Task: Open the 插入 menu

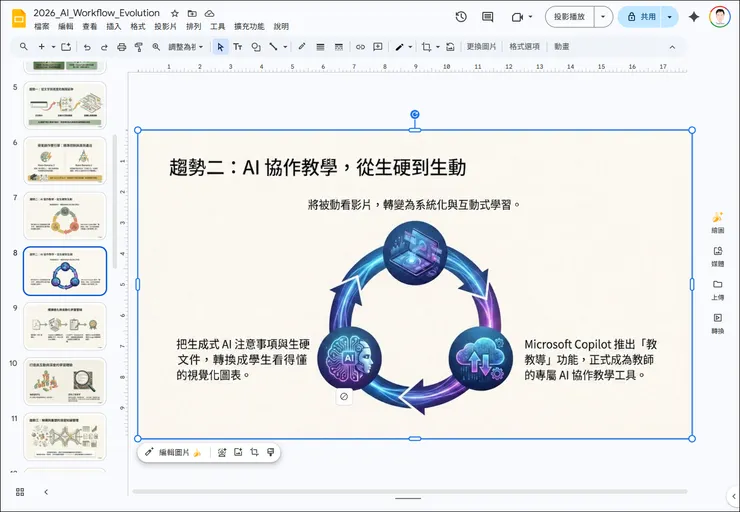Action: pos(114,26)
